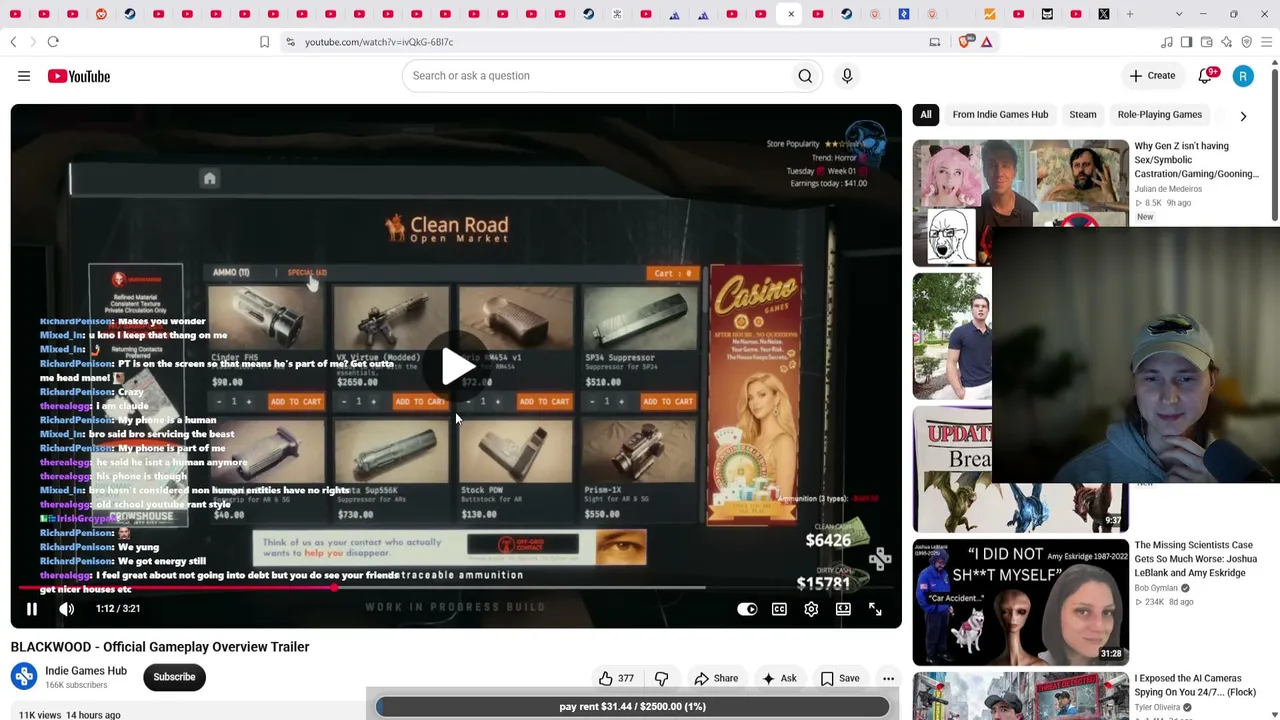Open the video player settings gear
This screenshot has width=1280, height=720.
tap(811, 609)
